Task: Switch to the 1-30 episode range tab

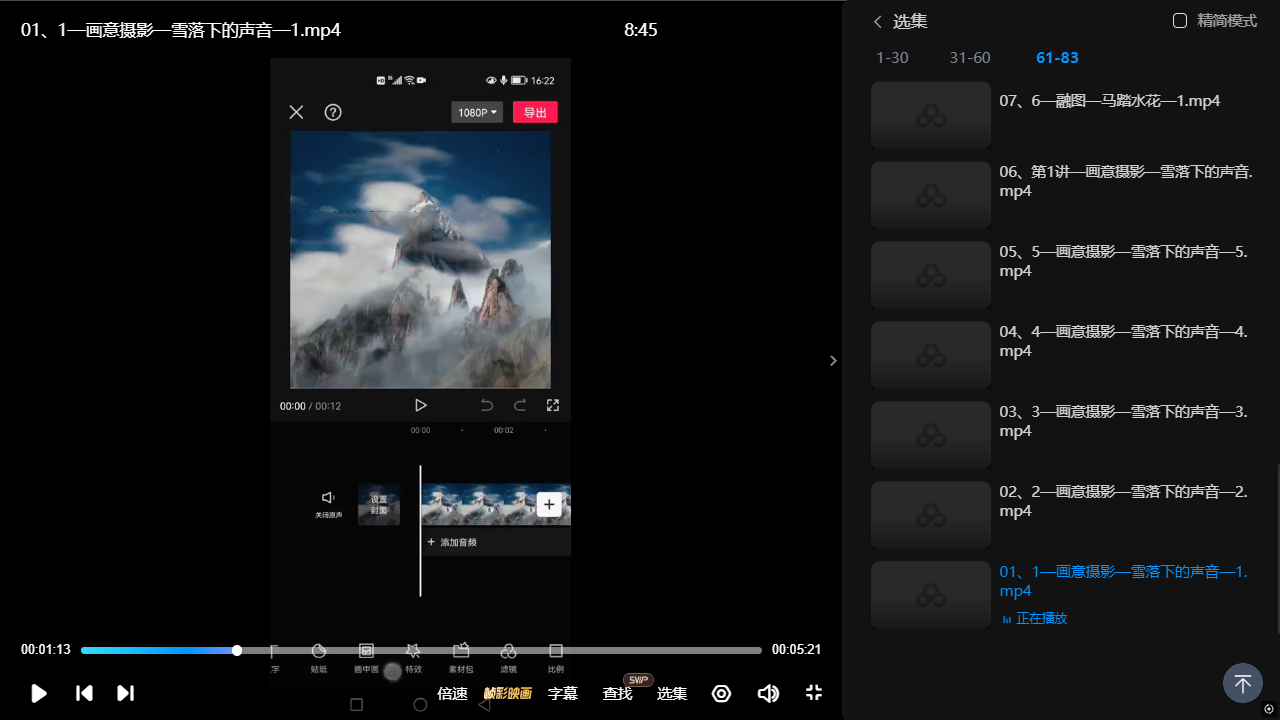Action: [x=892, y=58]
